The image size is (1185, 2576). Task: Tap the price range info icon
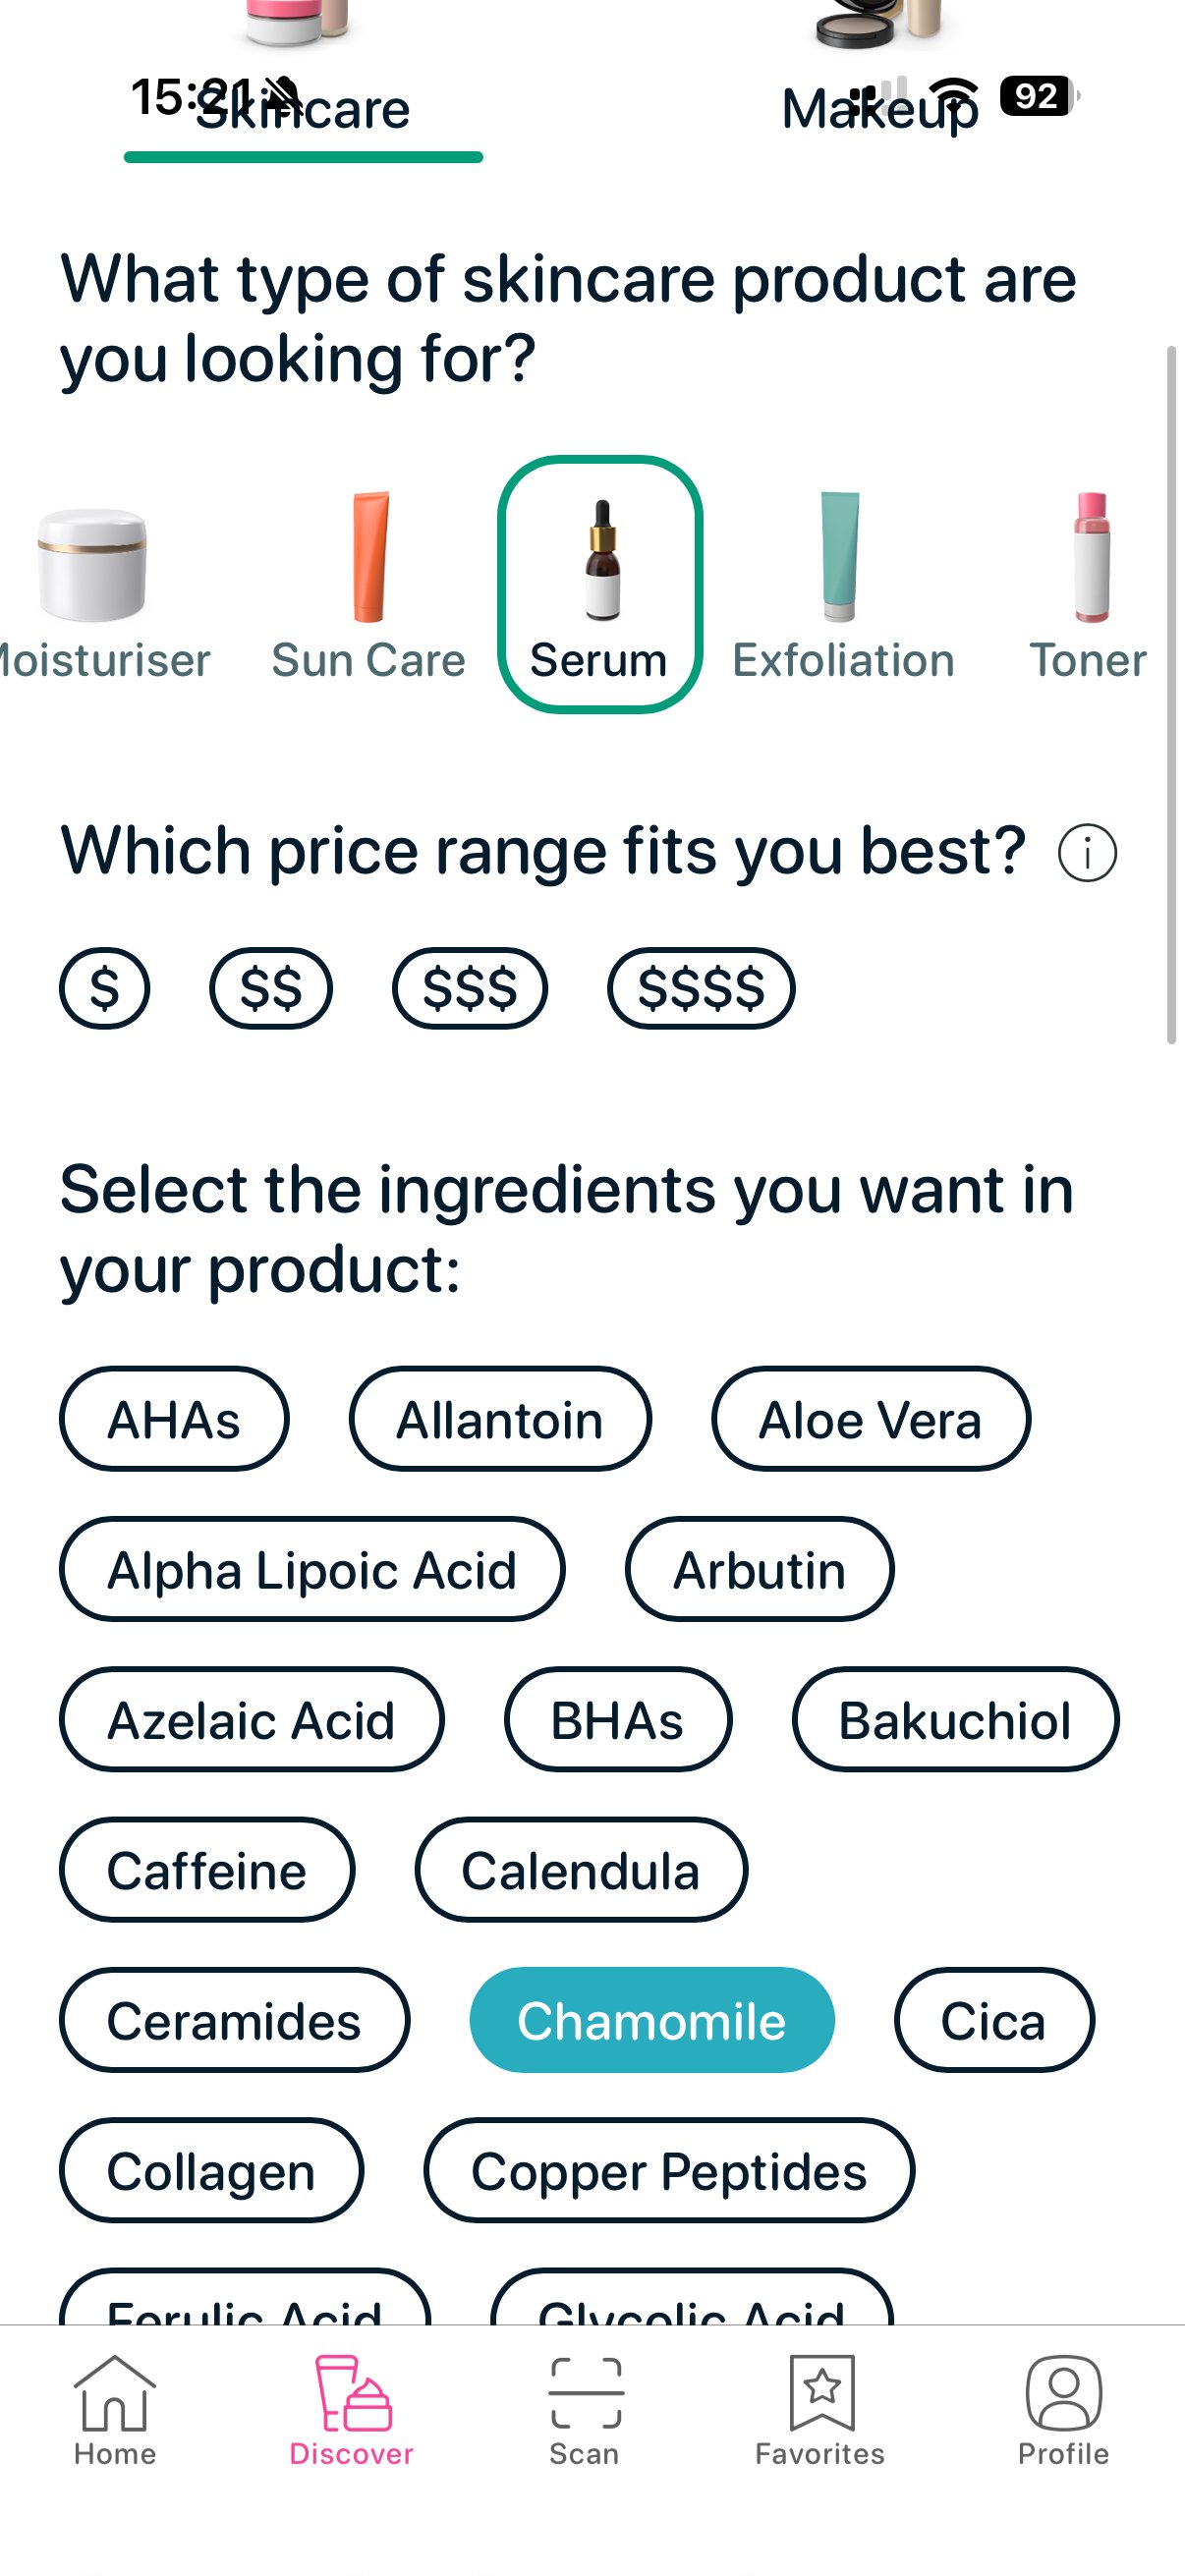coord(1087,853)
